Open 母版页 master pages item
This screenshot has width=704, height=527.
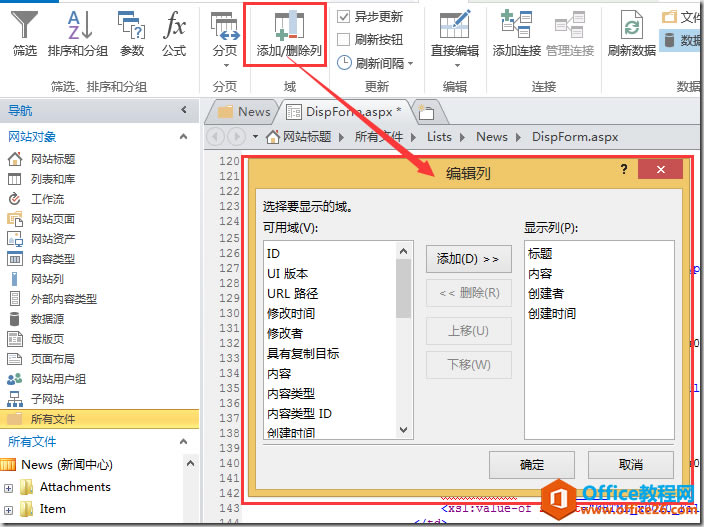tap(48, 339)
